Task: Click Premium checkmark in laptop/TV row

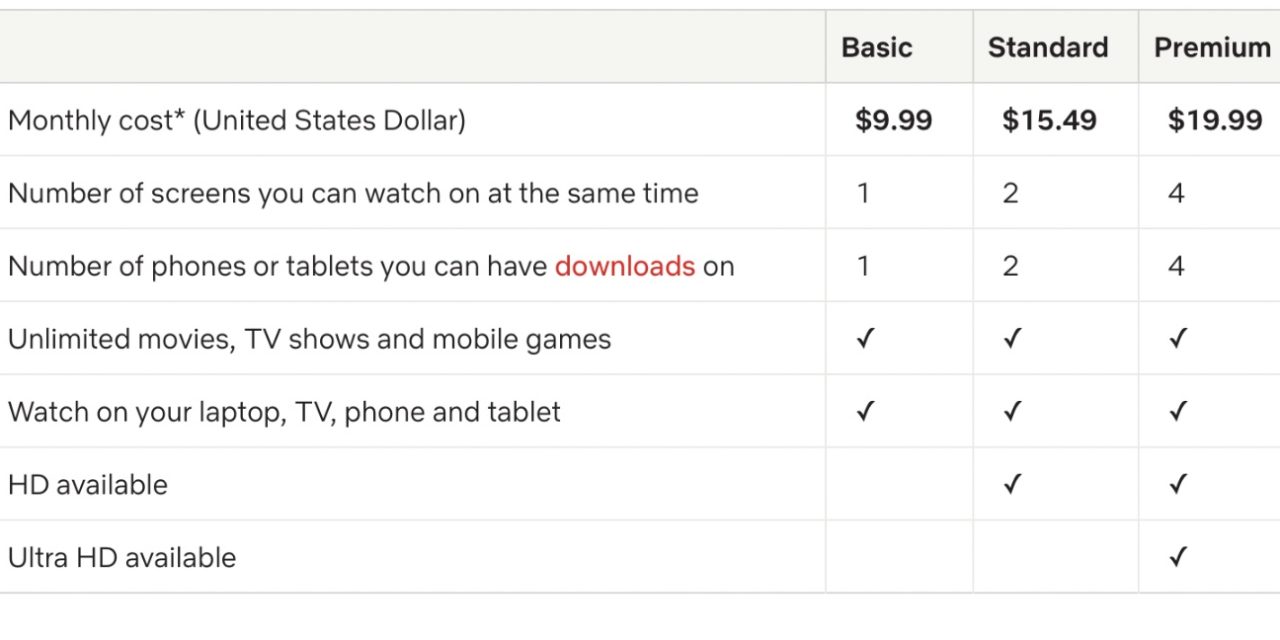Action: point(1178,411)
